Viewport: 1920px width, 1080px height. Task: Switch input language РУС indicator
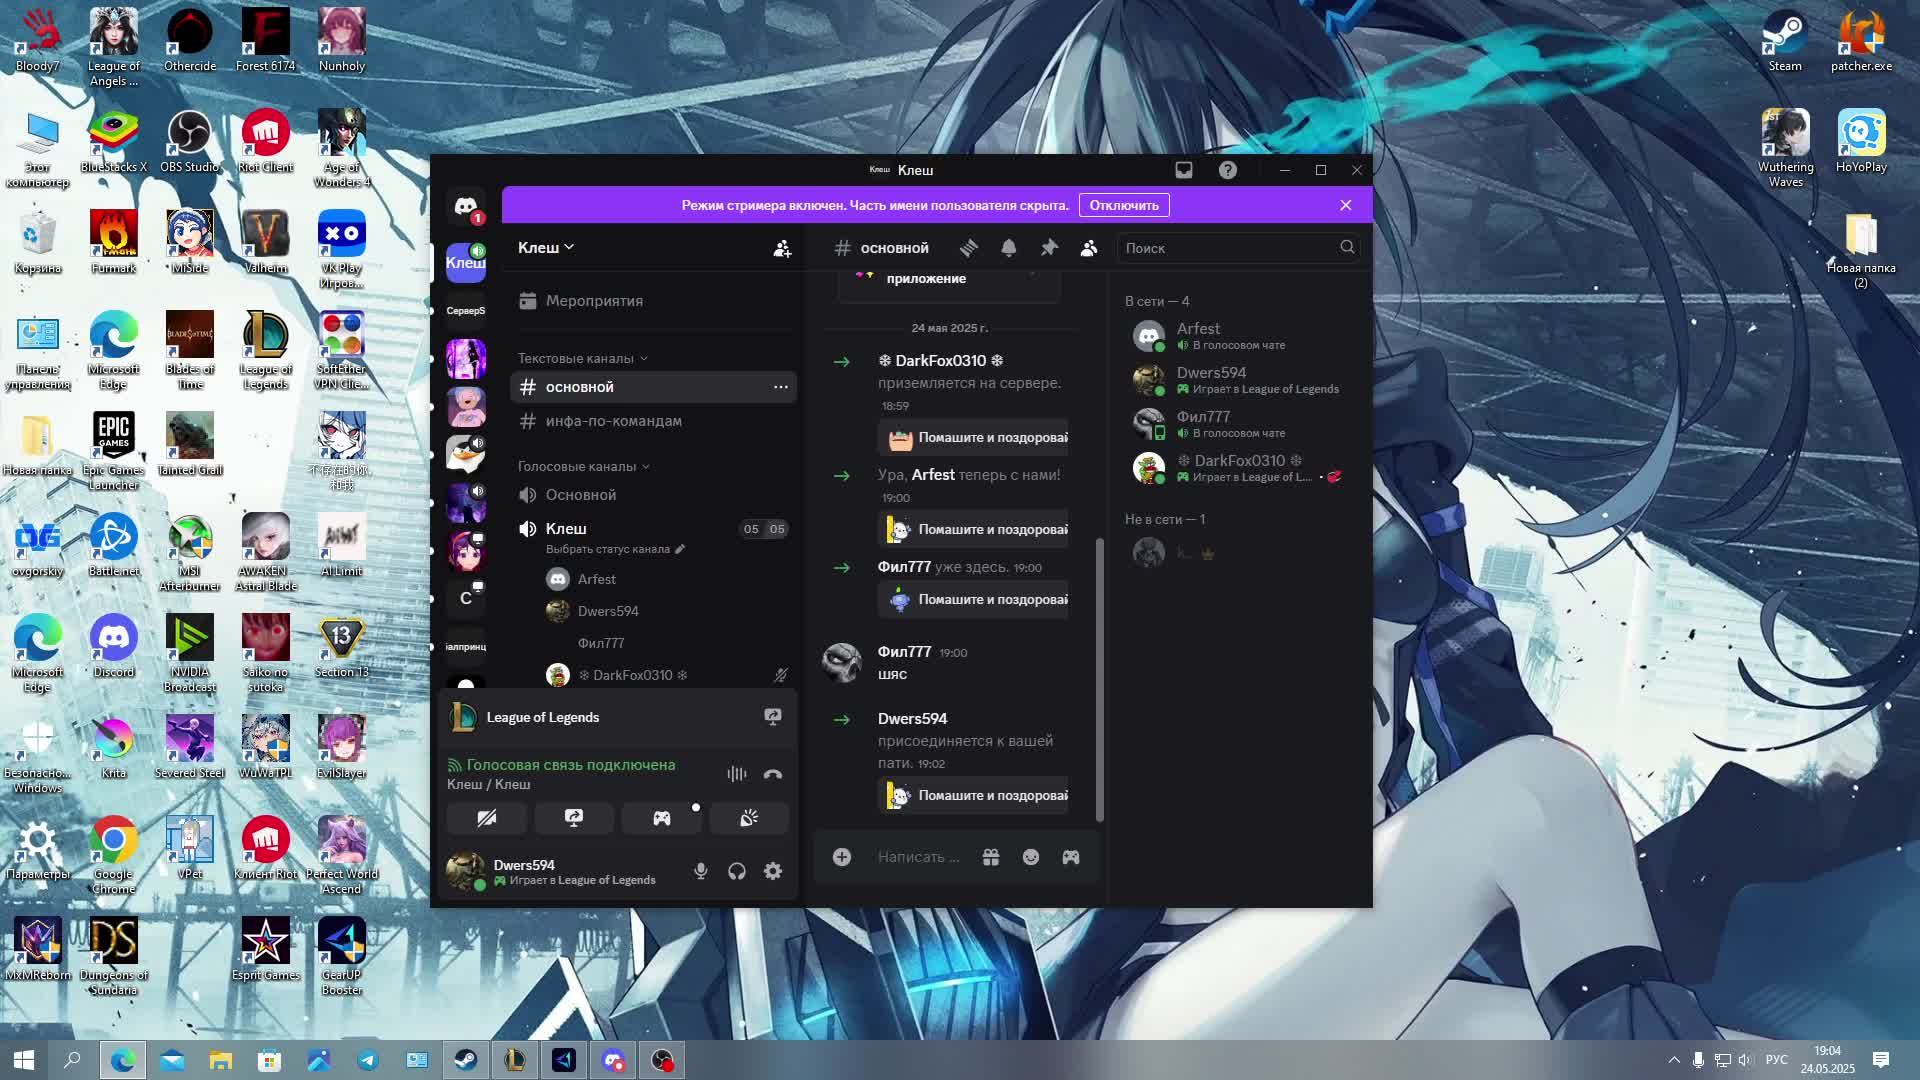point(1777,1060)
